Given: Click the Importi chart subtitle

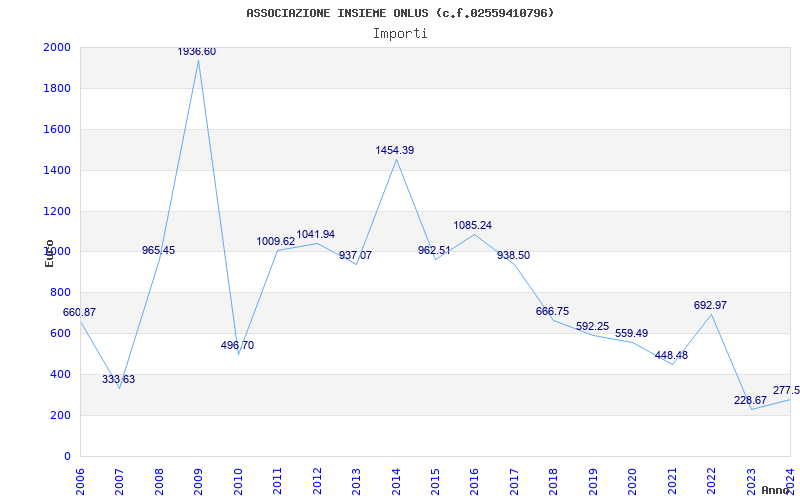Looking at the screenshot, I should [x=400, y=34].
